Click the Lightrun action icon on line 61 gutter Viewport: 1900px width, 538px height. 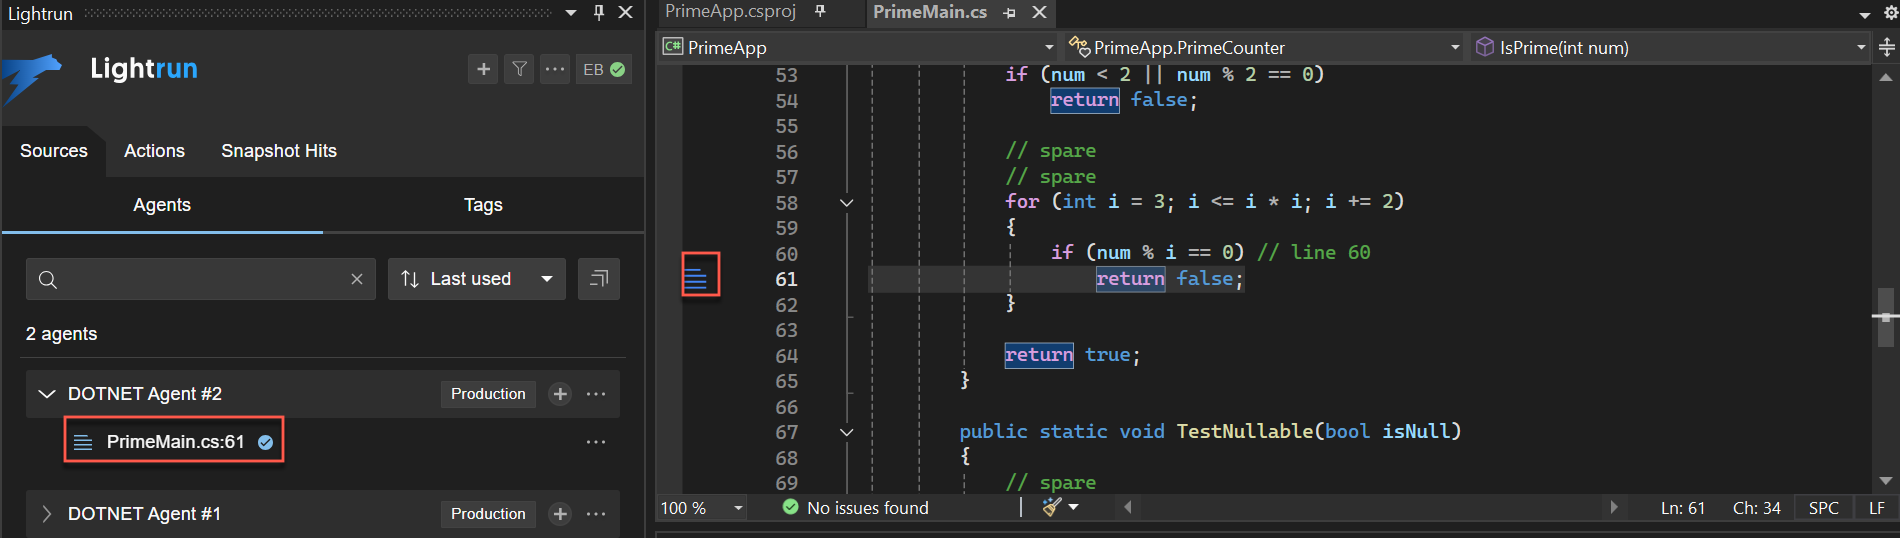click(697, 278)
